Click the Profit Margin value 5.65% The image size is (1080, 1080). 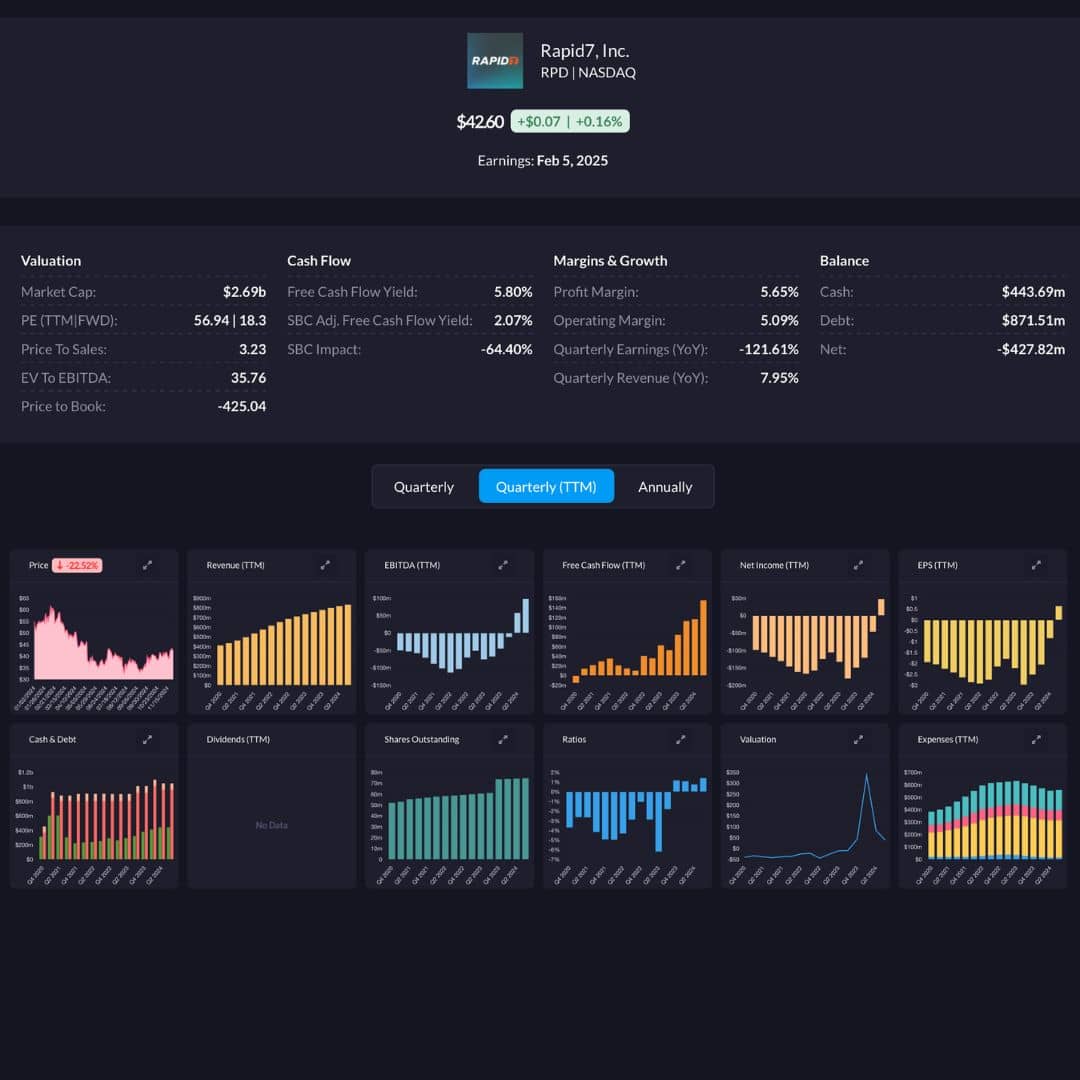click(x=780, y=292)
